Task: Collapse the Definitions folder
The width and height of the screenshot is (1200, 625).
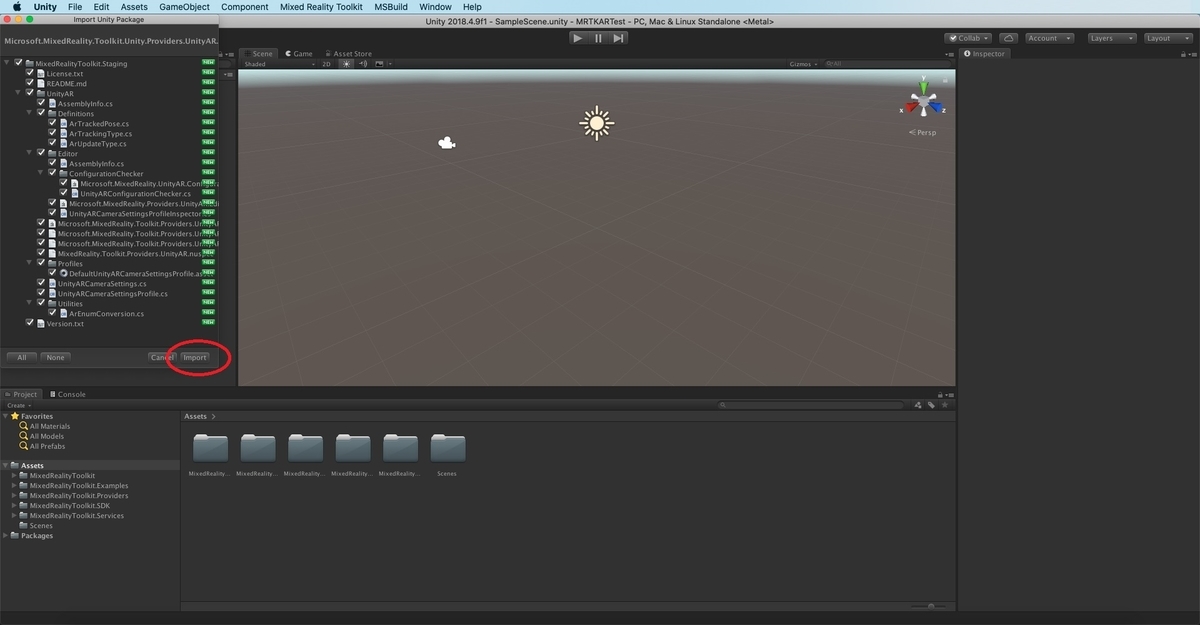Action: pyautogui.click(x=30, y=113)
